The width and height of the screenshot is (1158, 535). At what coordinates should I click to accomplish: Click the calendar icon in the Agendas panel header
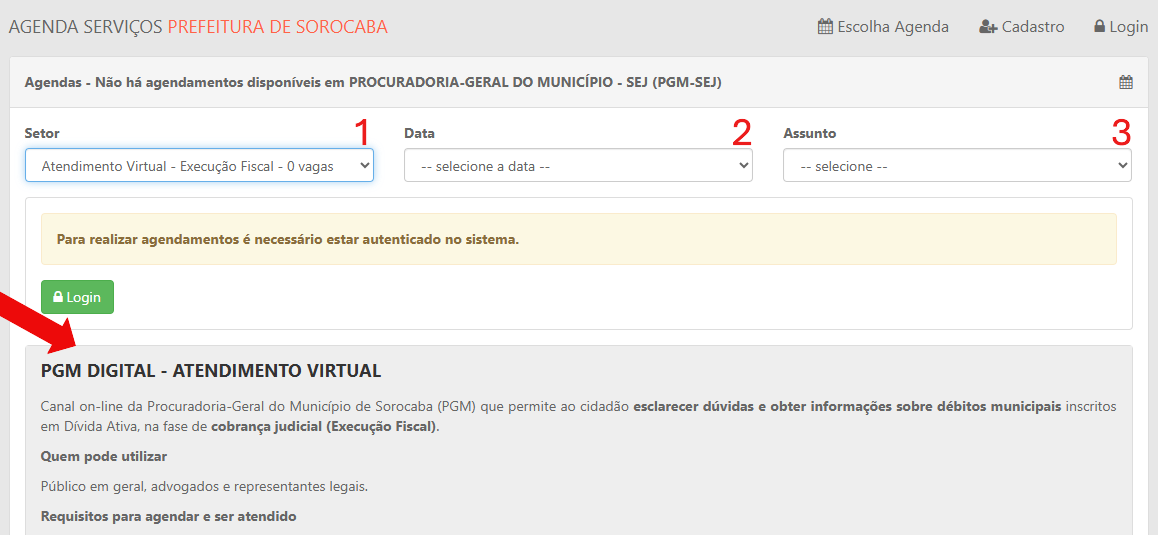(x=1125, y=83)
